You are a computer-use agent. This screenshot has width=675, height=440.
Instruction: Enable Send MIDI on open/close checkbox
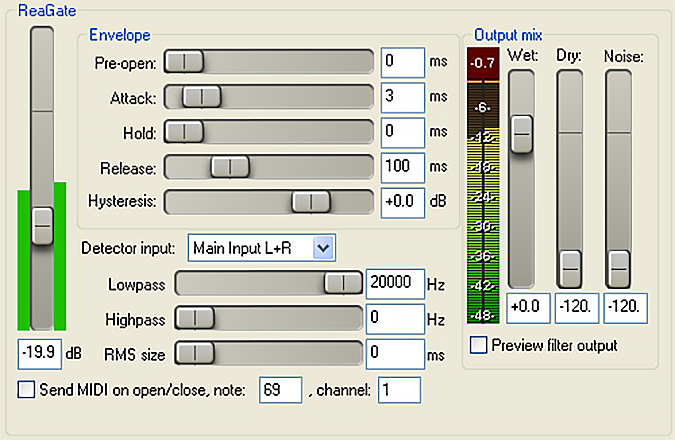26,389
